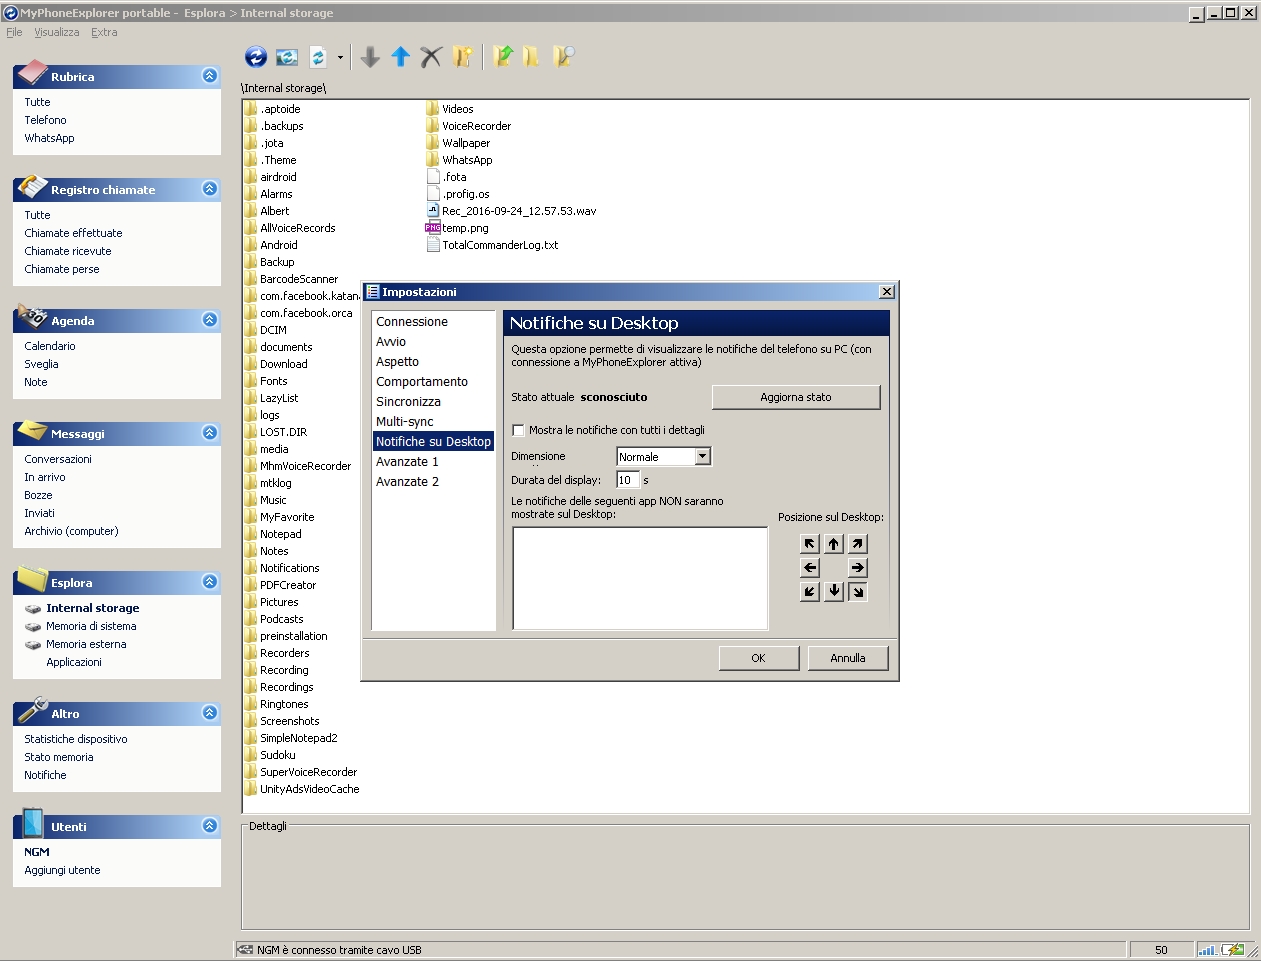The image size is (1261, 961).
Task: Open the Visualizza menu
Action: coord(57,32)
